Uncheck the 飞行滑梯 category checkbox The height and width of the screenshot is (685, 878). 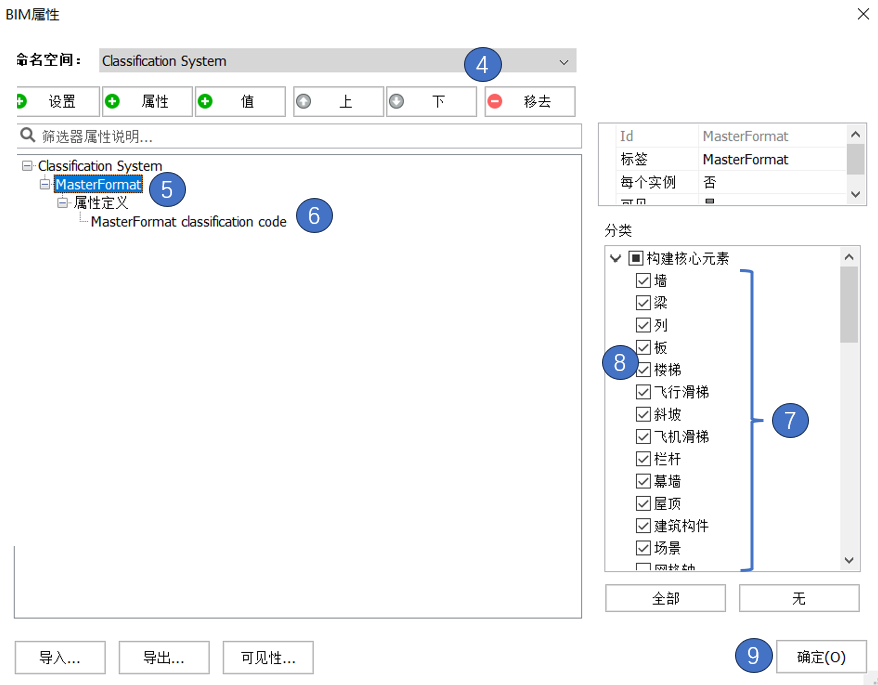(643, 392)
